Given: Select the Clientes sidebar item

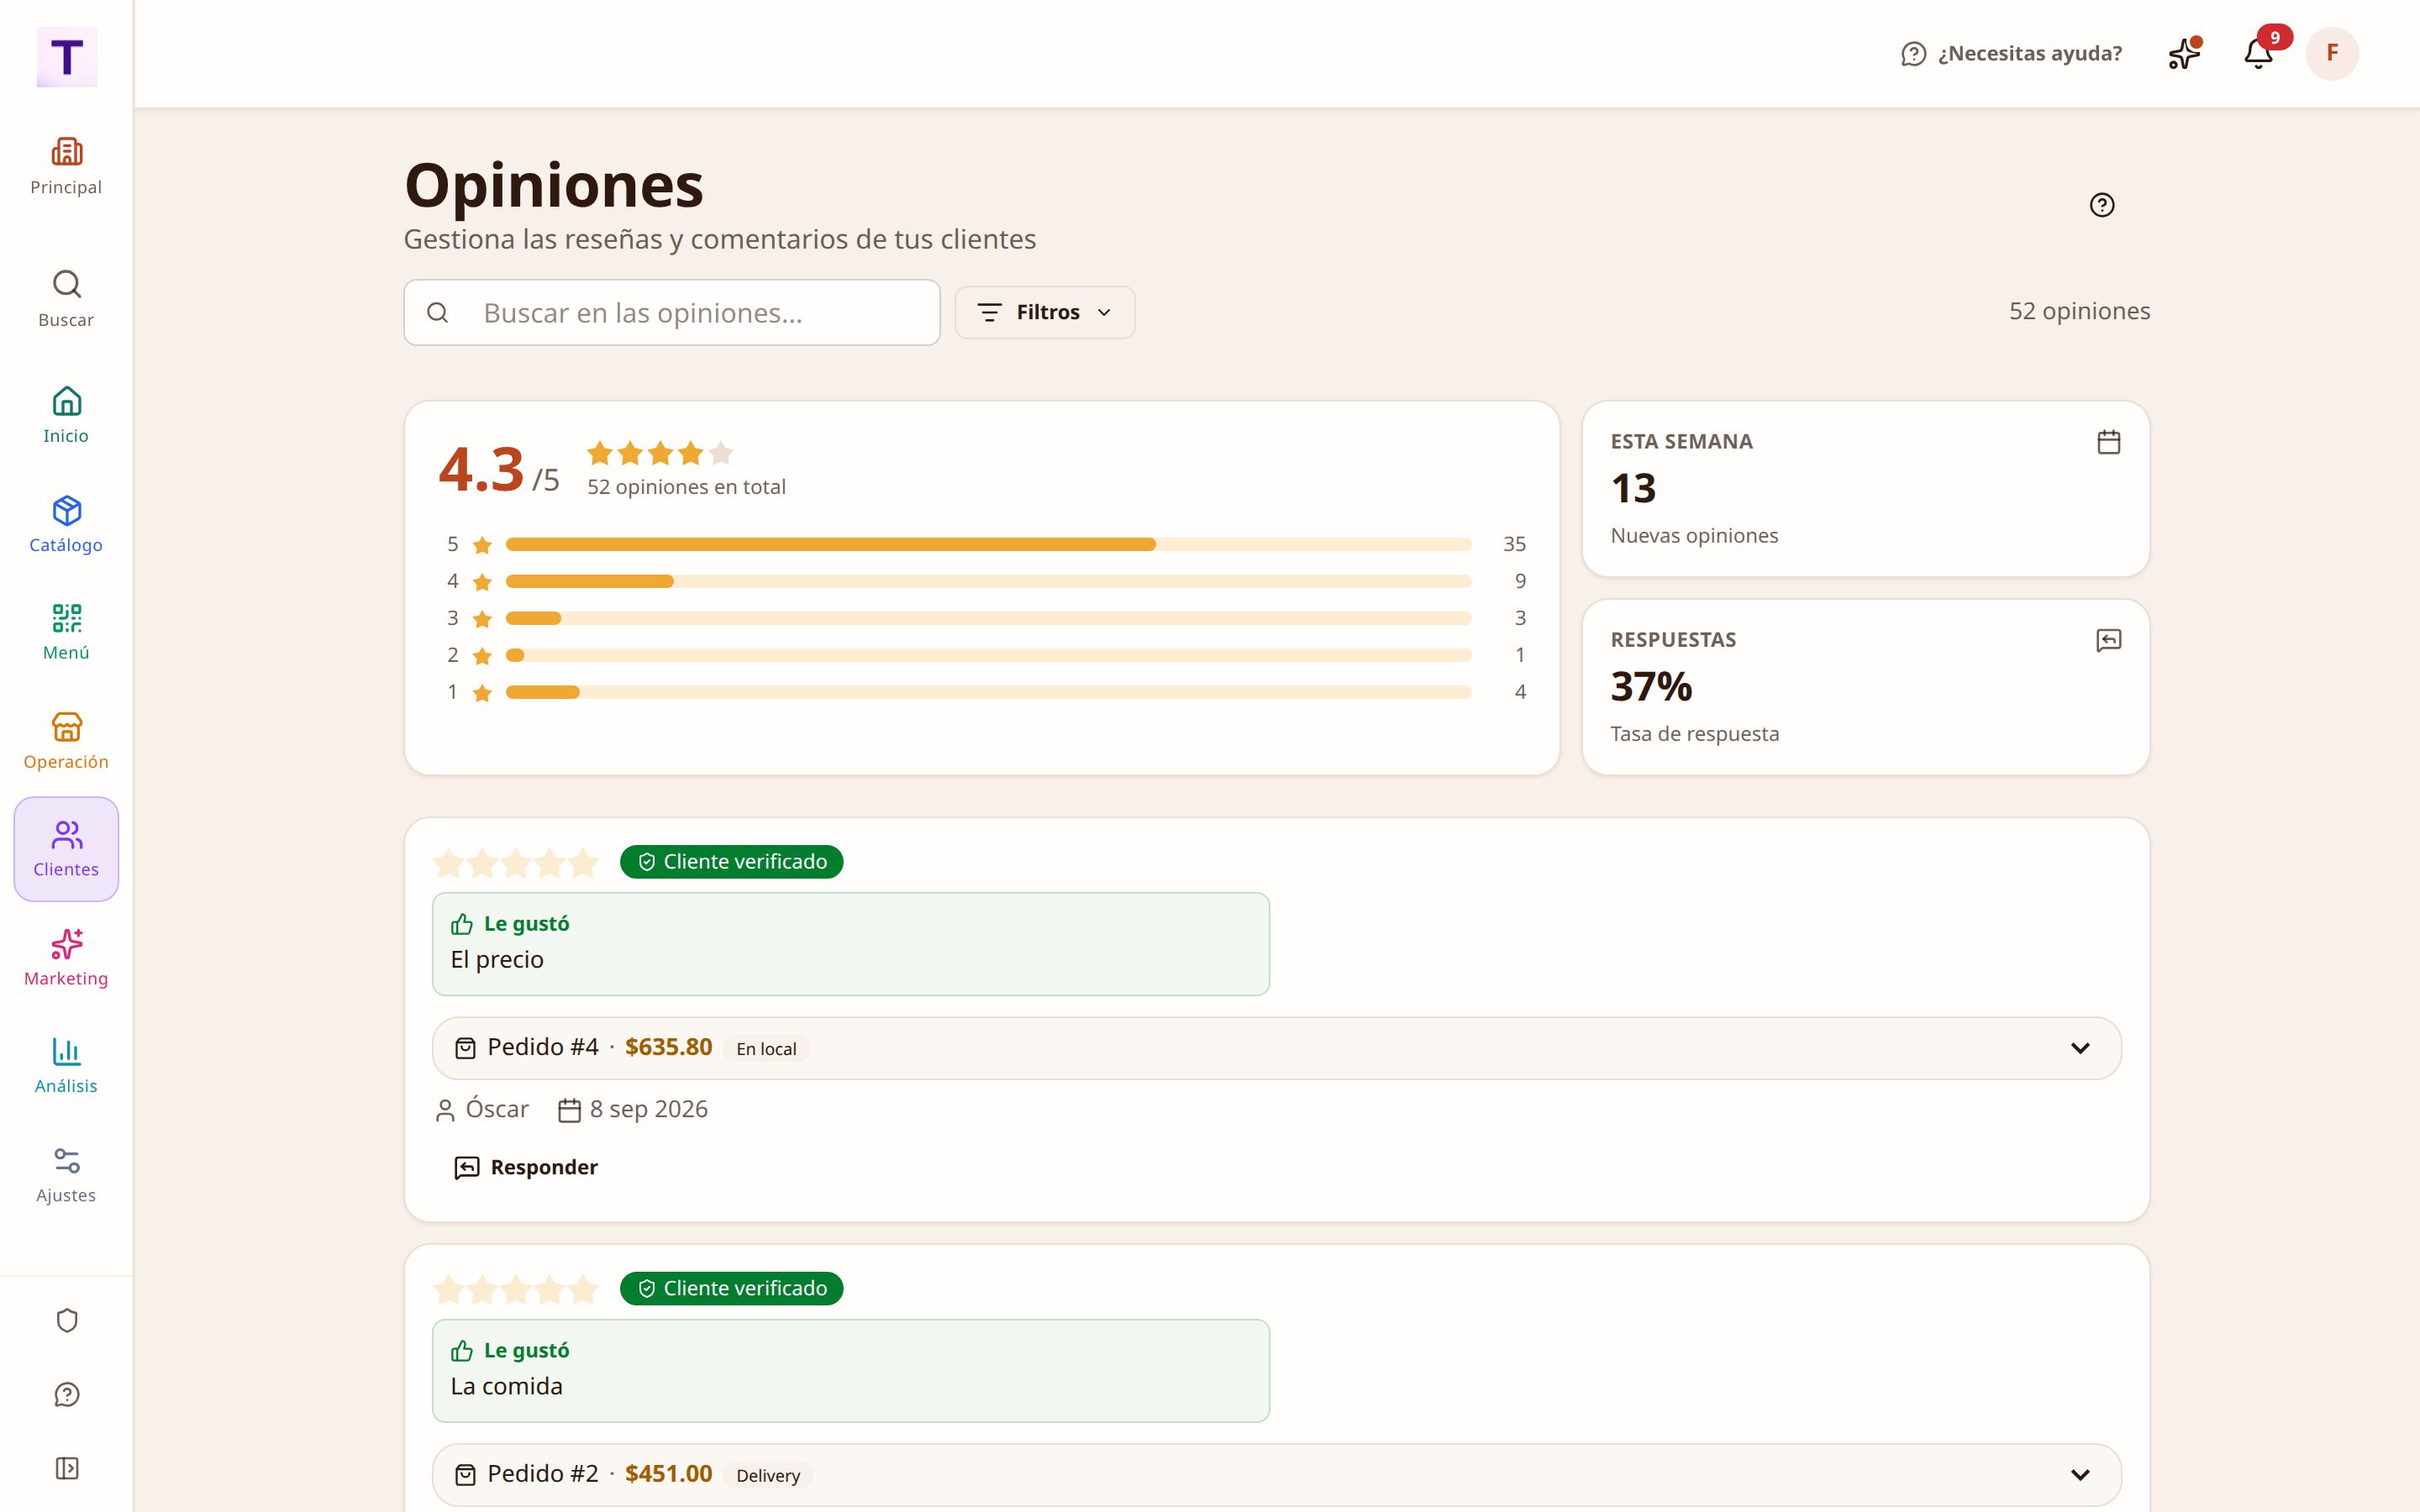Looking at the screenshot, I should (x=66, y=849).
